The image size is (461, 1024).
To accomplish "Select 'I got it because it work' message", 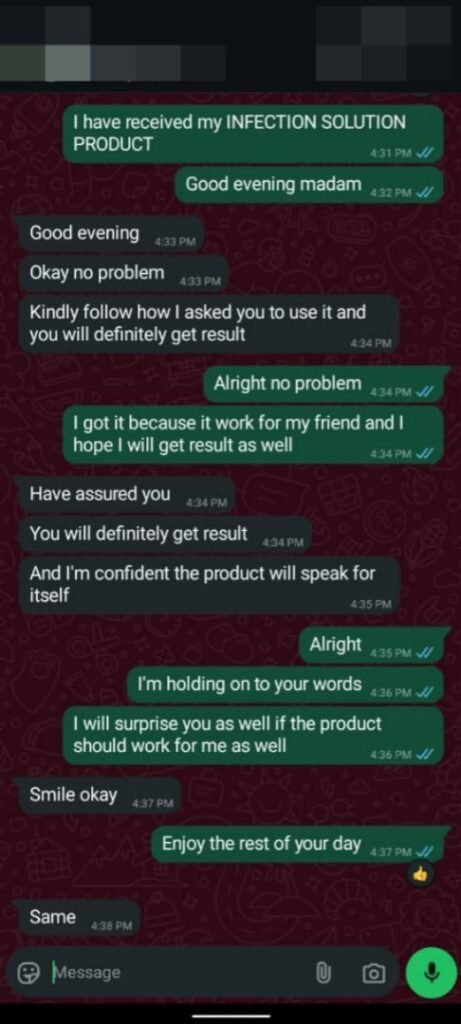I will pyautogui.click(x=253, y=435).
